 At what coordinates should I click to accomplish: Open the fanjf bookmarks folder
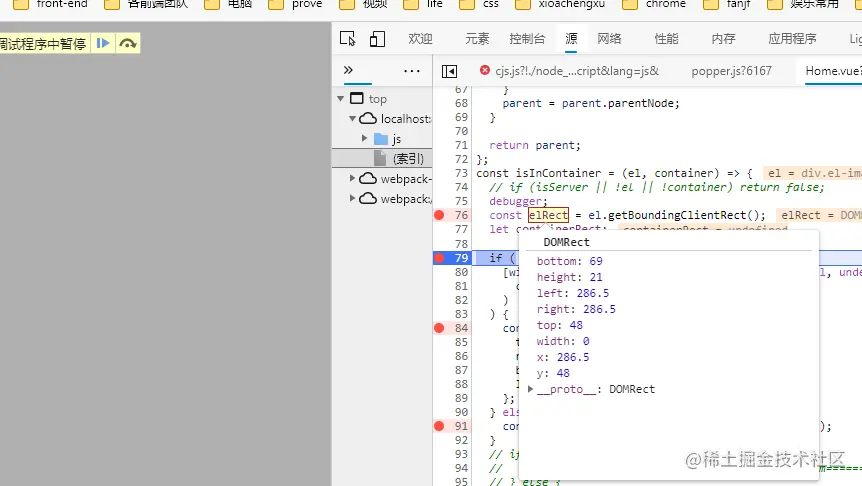(x=727, y=4)
